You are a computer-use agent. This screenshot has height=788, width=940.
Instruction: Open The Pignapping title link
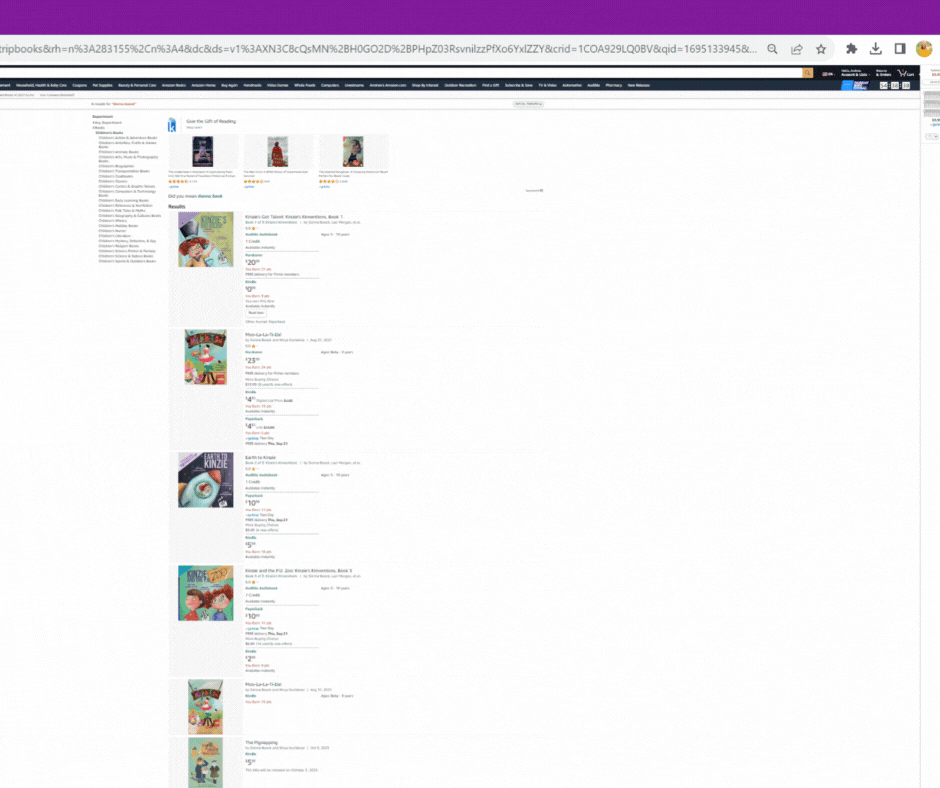coord(261,742)
